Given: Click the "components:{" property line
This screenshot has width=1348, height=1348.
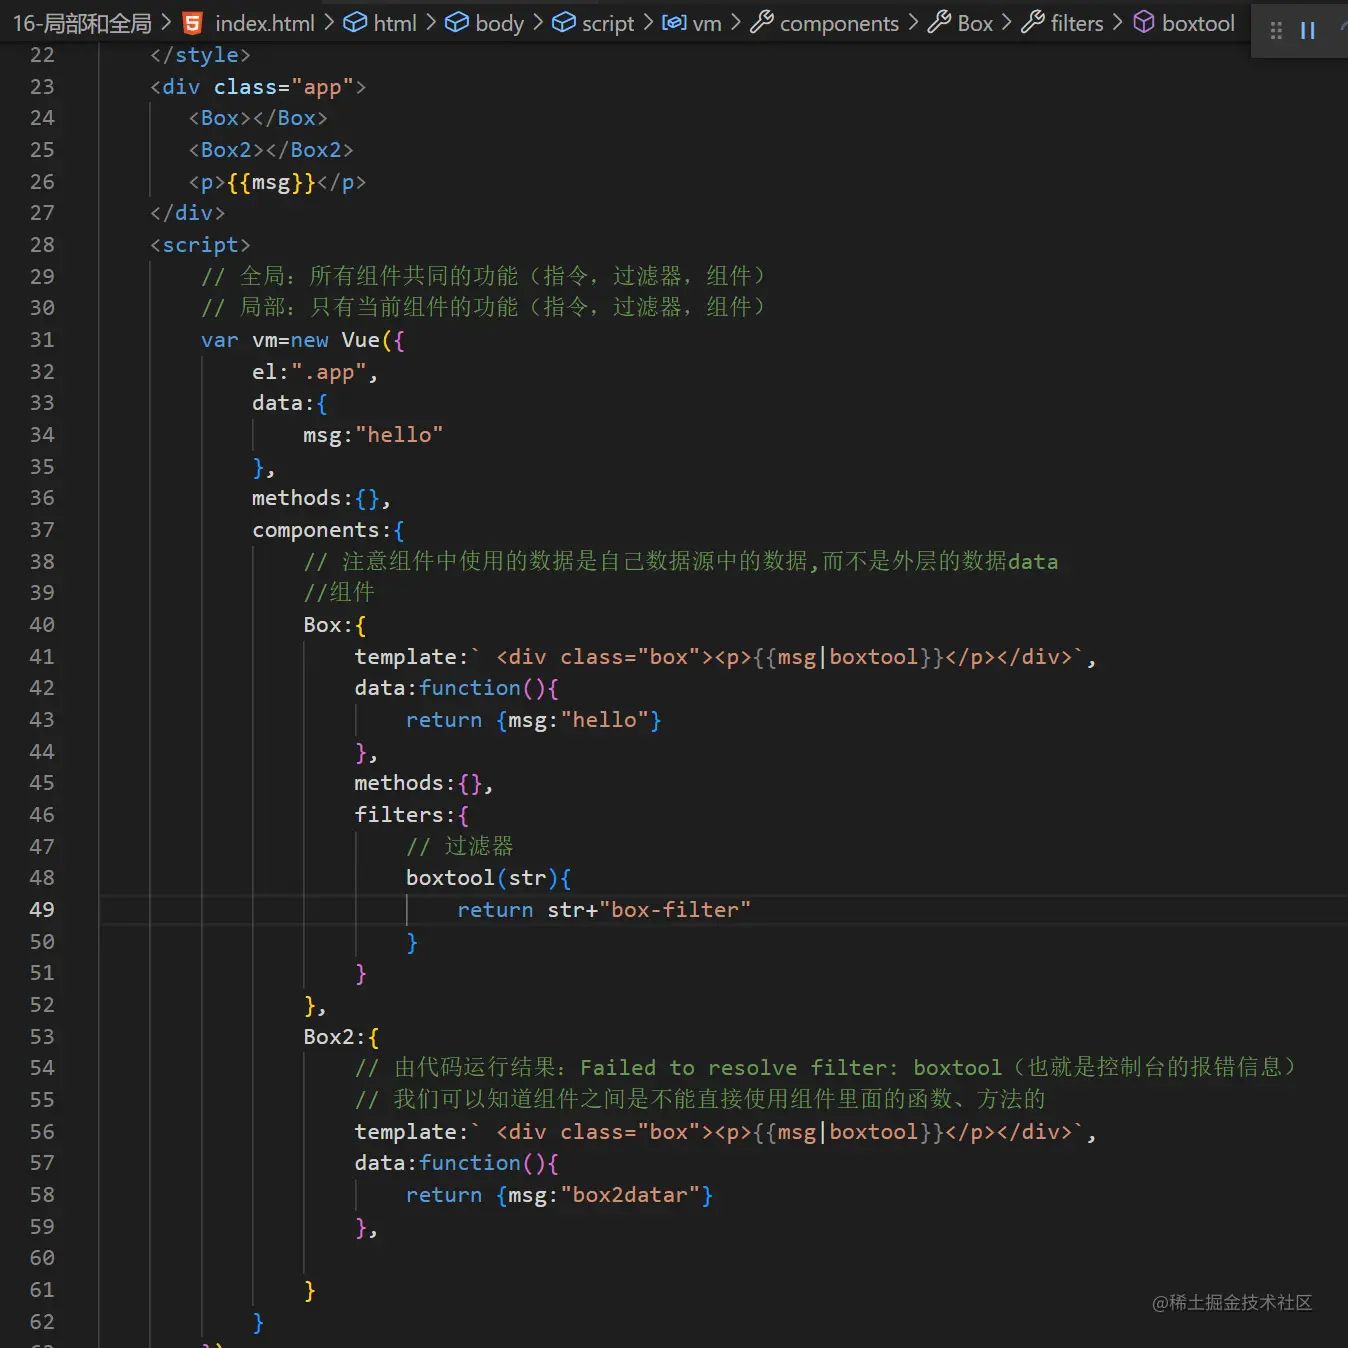Looking at the screenshot, I should click(x=328, y=530).
